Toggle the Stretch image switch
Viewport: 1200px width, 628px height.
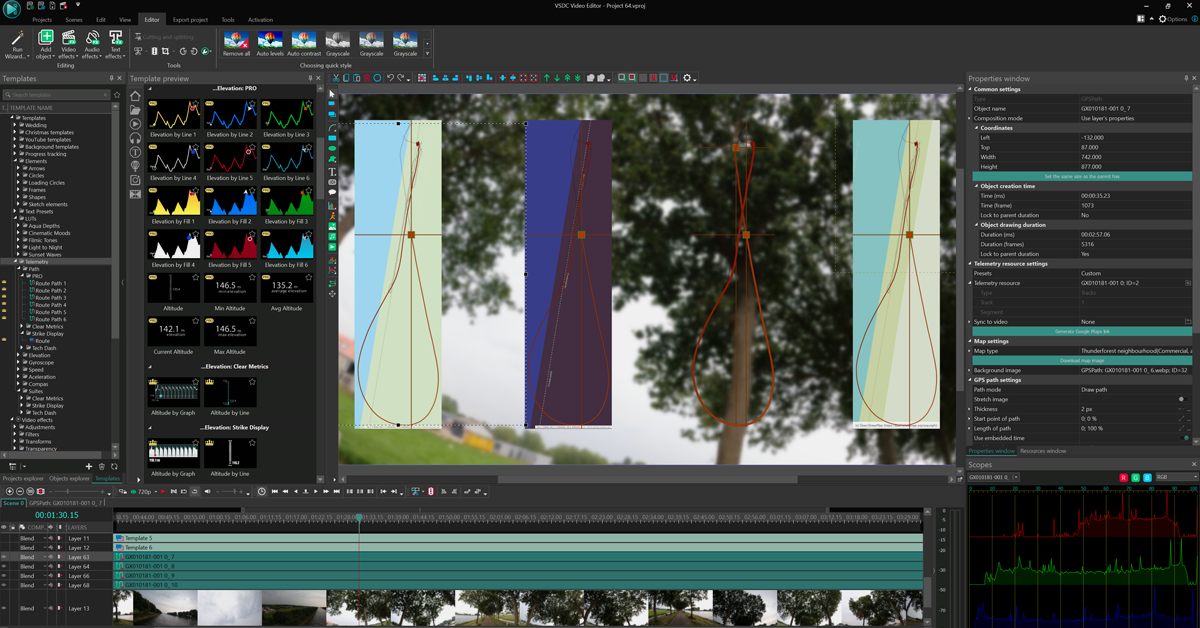pyautogui.click(x=1181, y=399)
